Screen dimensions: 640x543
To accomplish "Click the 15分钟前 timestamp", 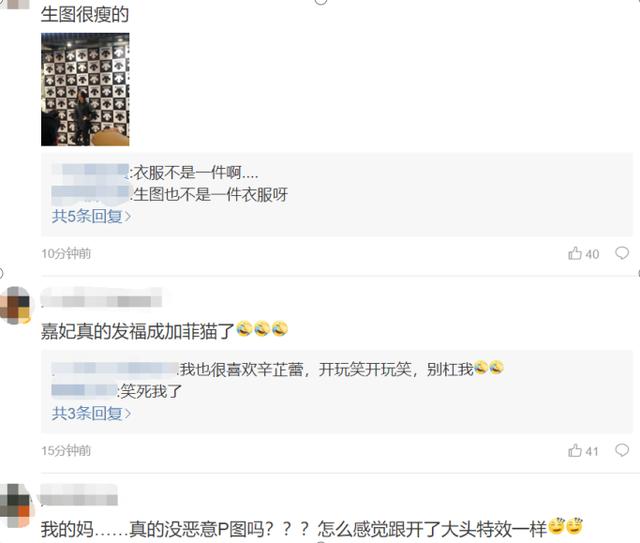I will pos(66,451).
